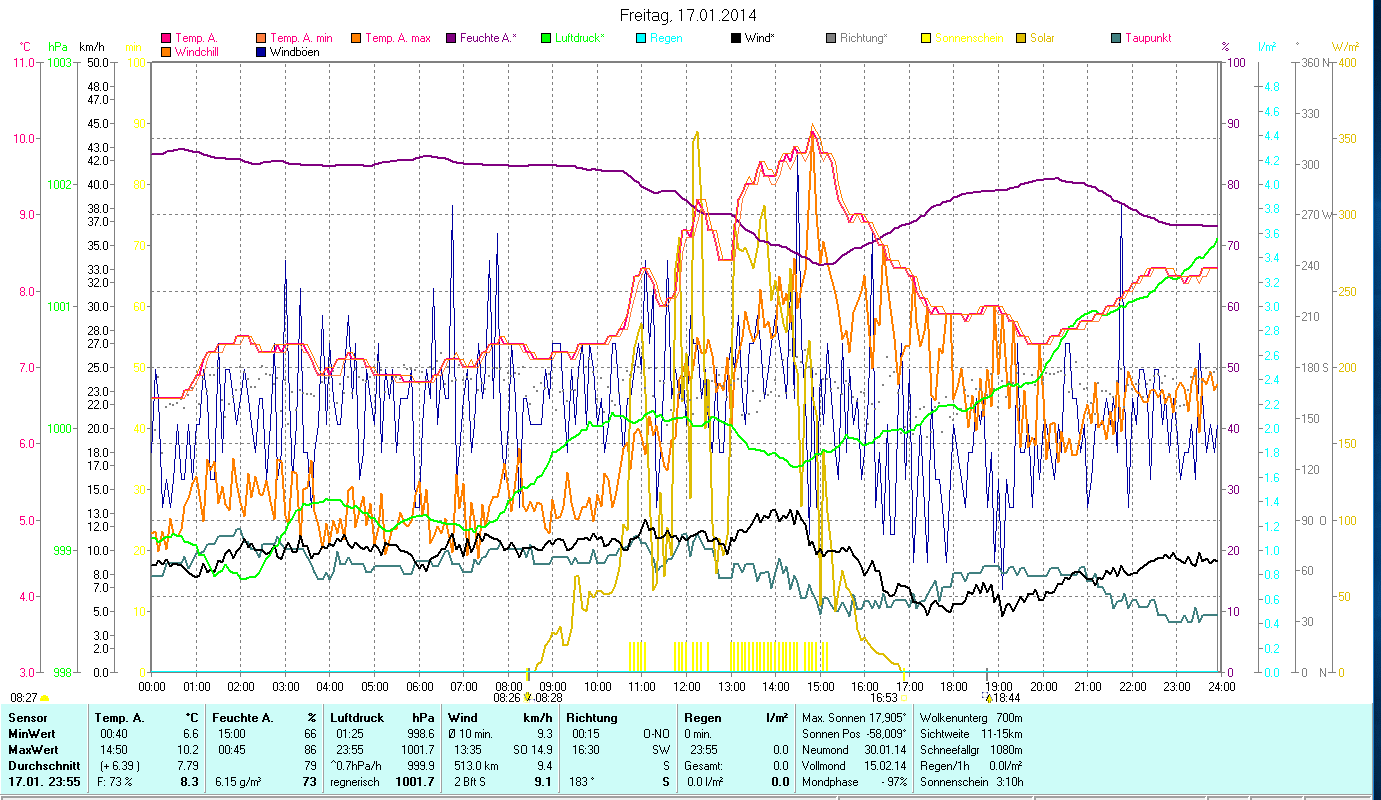Click the yellow Sonnenschein legend square
This screenshot has width=1381, height=800.
click(926, 39)
